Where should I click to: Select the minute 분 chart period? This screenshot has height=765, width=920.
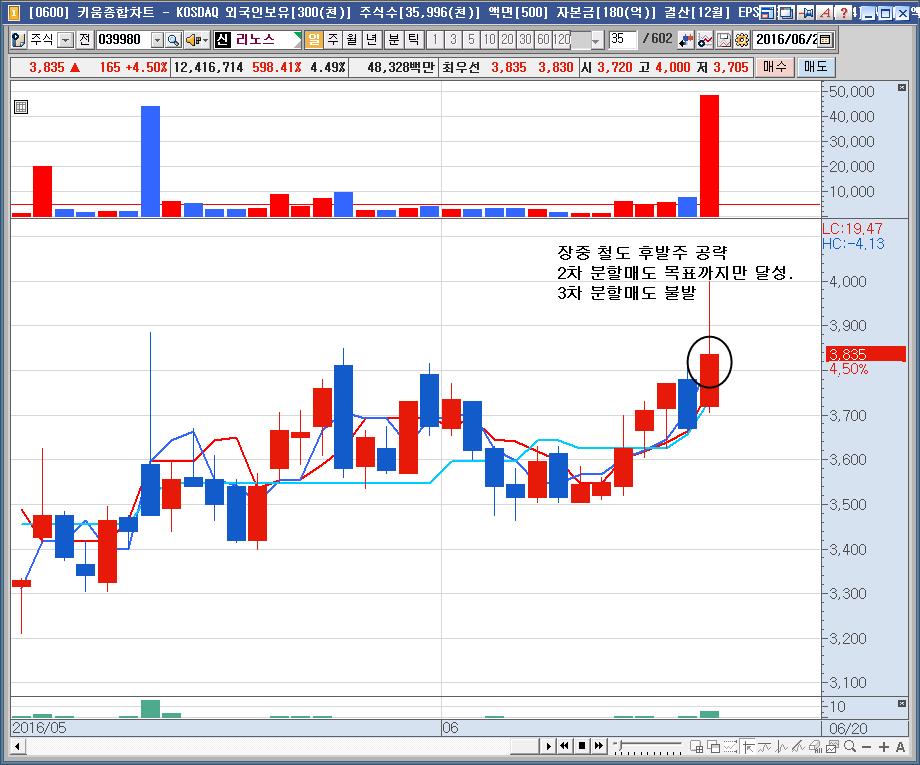pos(394,40)
